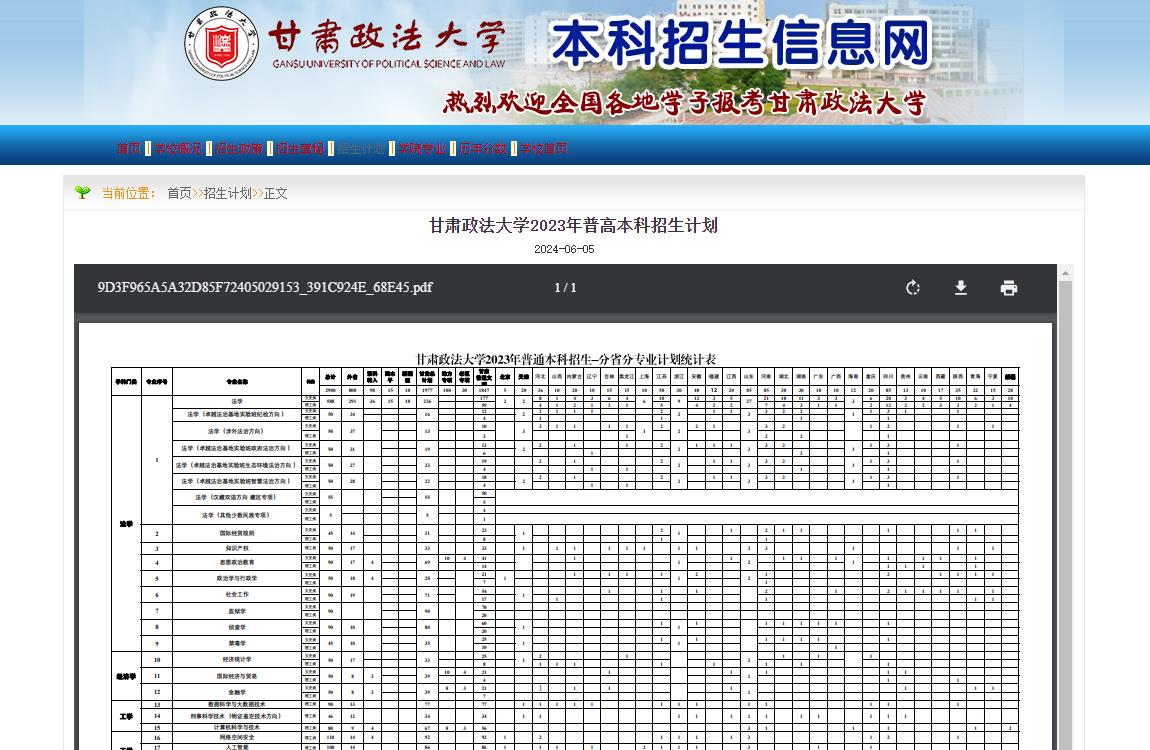
Task: Click the 专业名称 column header
Action: point(237,381)
